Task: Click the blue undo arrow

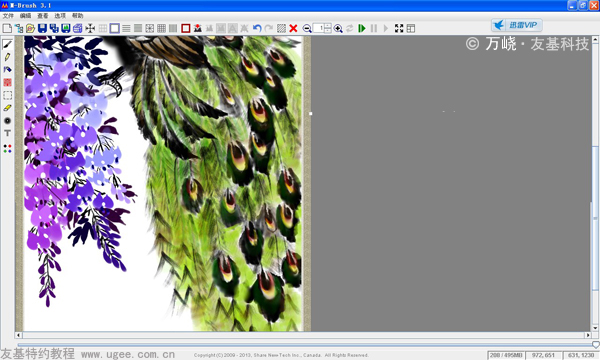Action: click(x=257, y=28)
